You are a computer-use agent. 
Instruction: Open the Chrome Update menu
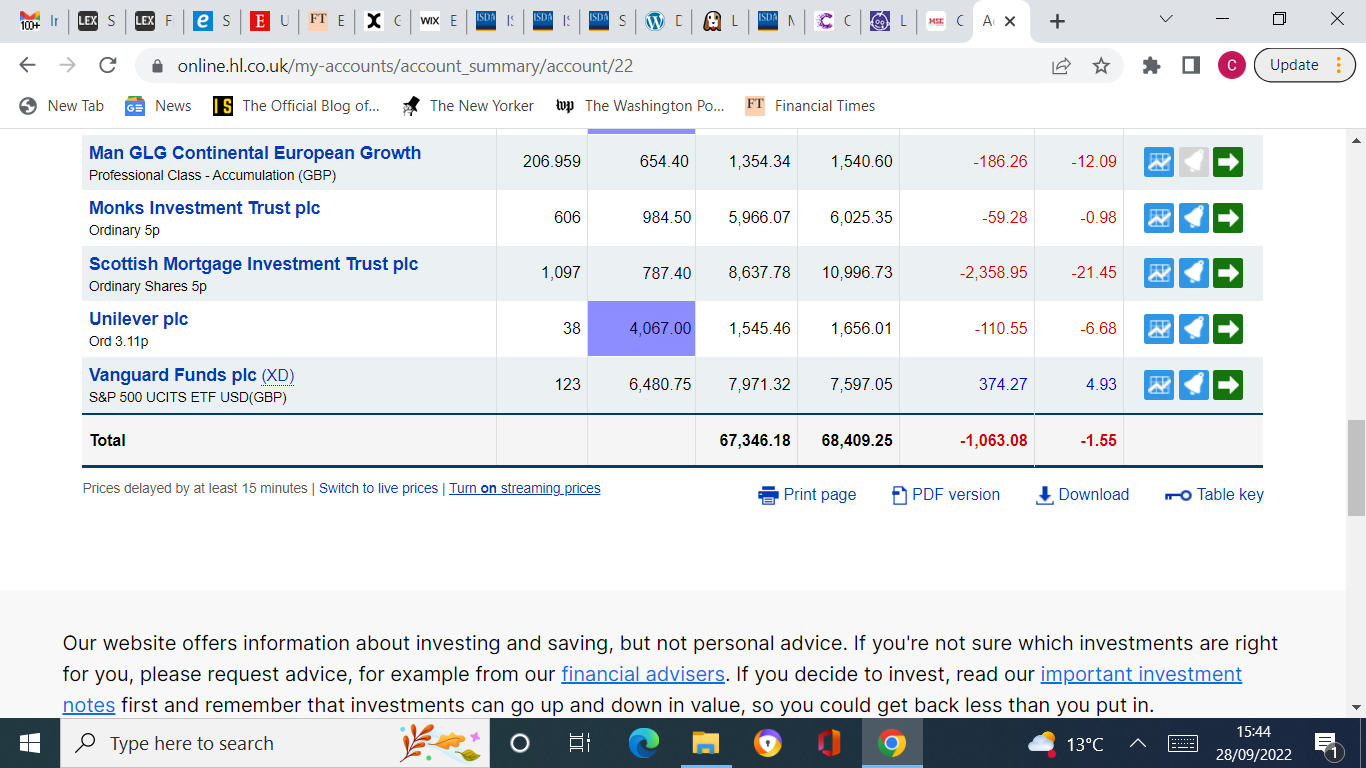[1304, 65]
